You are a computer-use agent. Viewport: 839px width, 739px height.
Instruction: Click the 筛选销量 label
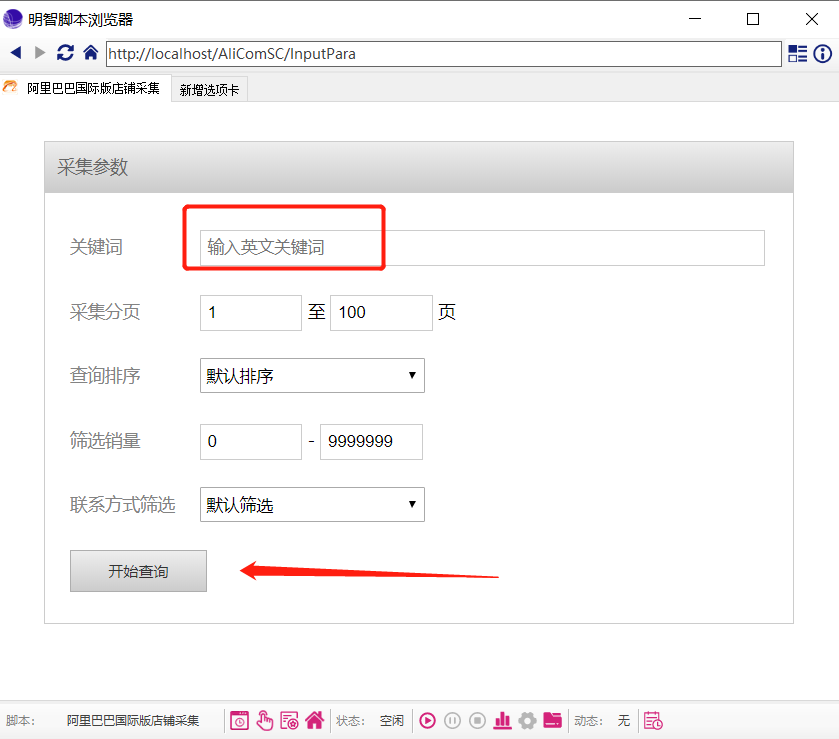[105, 440]
